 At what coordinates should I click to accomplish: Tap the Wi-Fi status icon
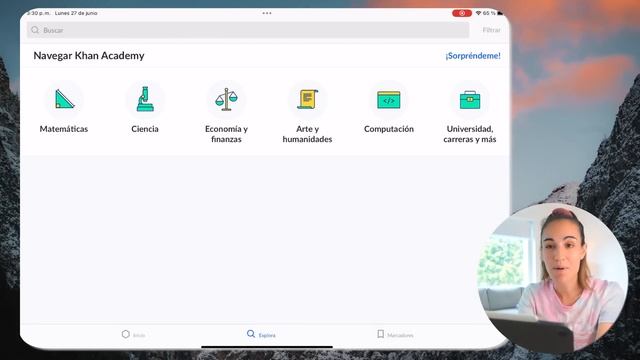pyautogui.click(x=478, y=13)
